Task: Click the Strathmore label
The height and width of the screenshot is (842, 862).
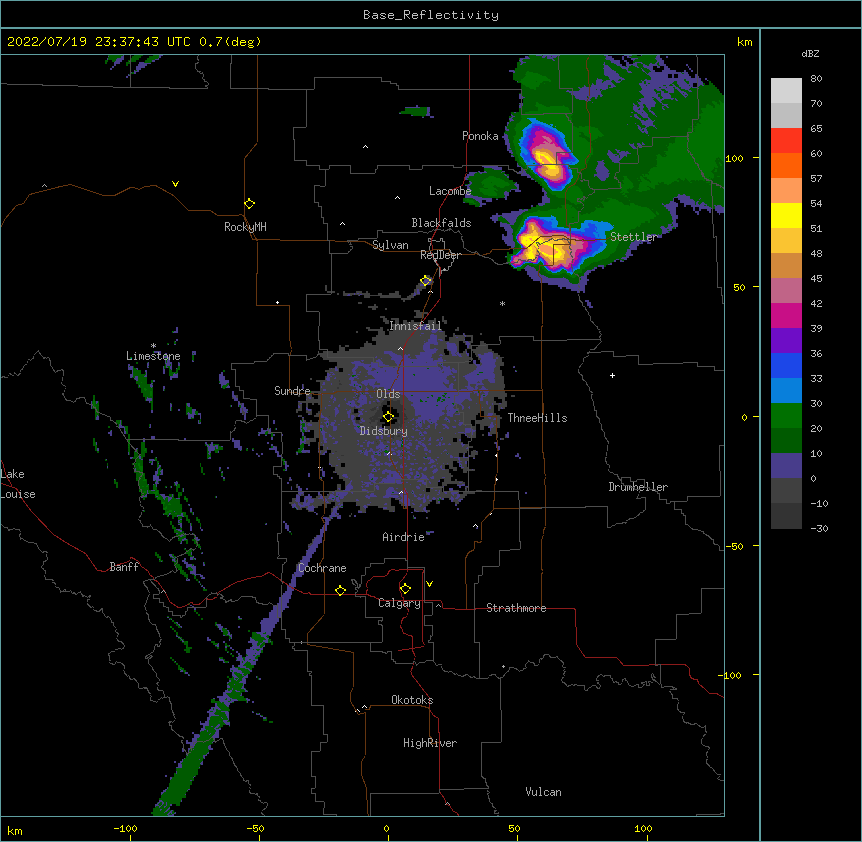Action: click(x=516, y=608)
